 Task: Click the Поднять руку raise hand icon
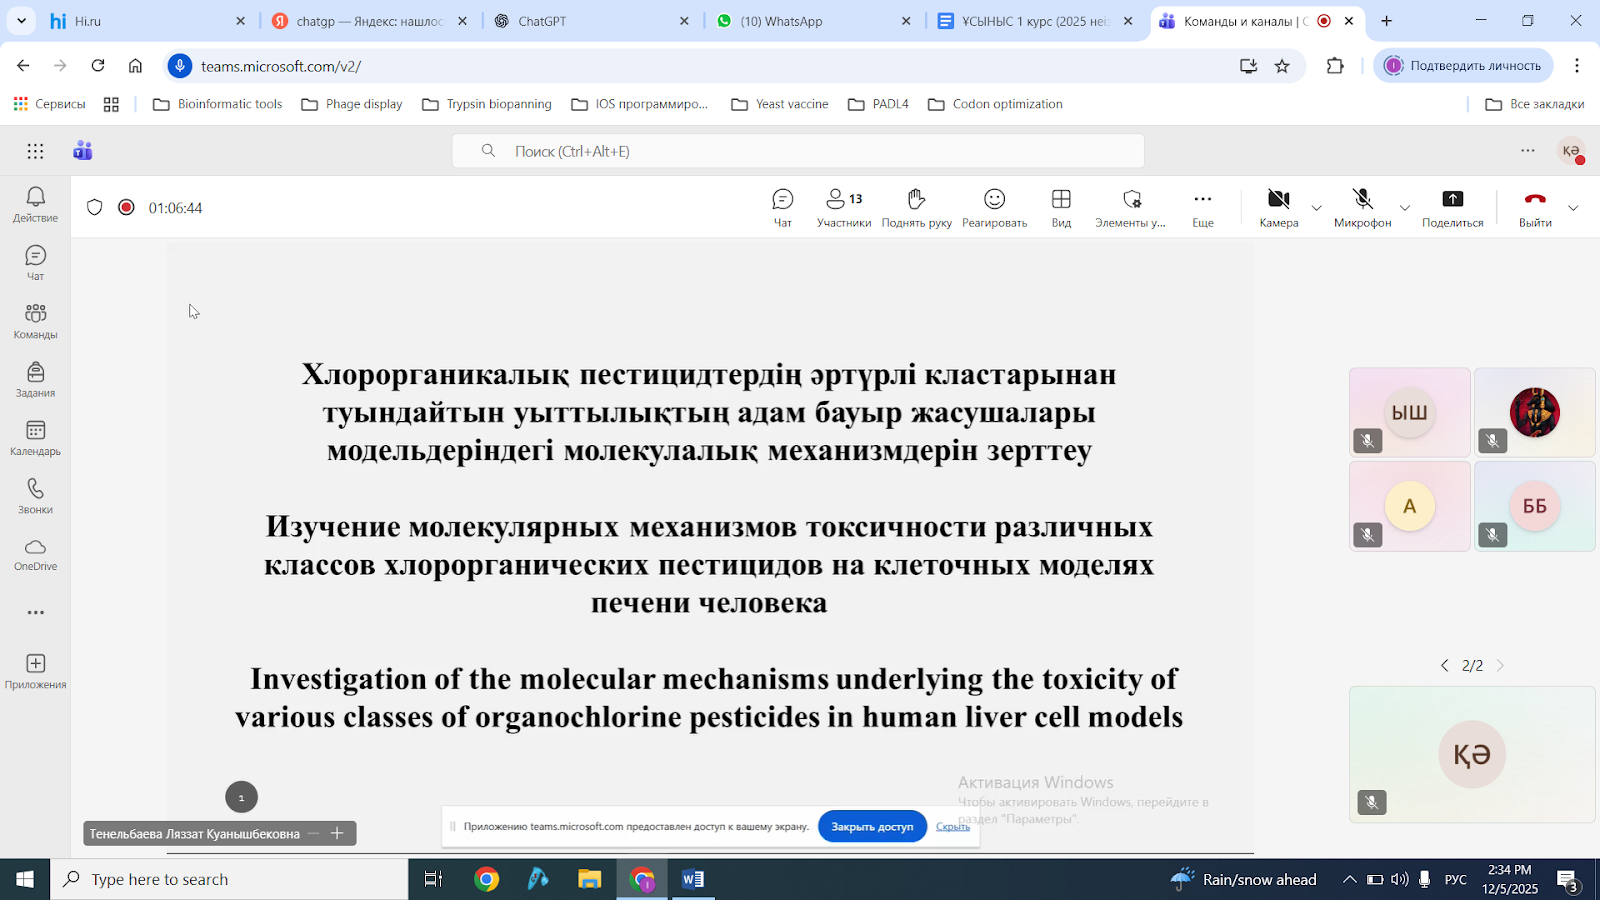point(916,207)
